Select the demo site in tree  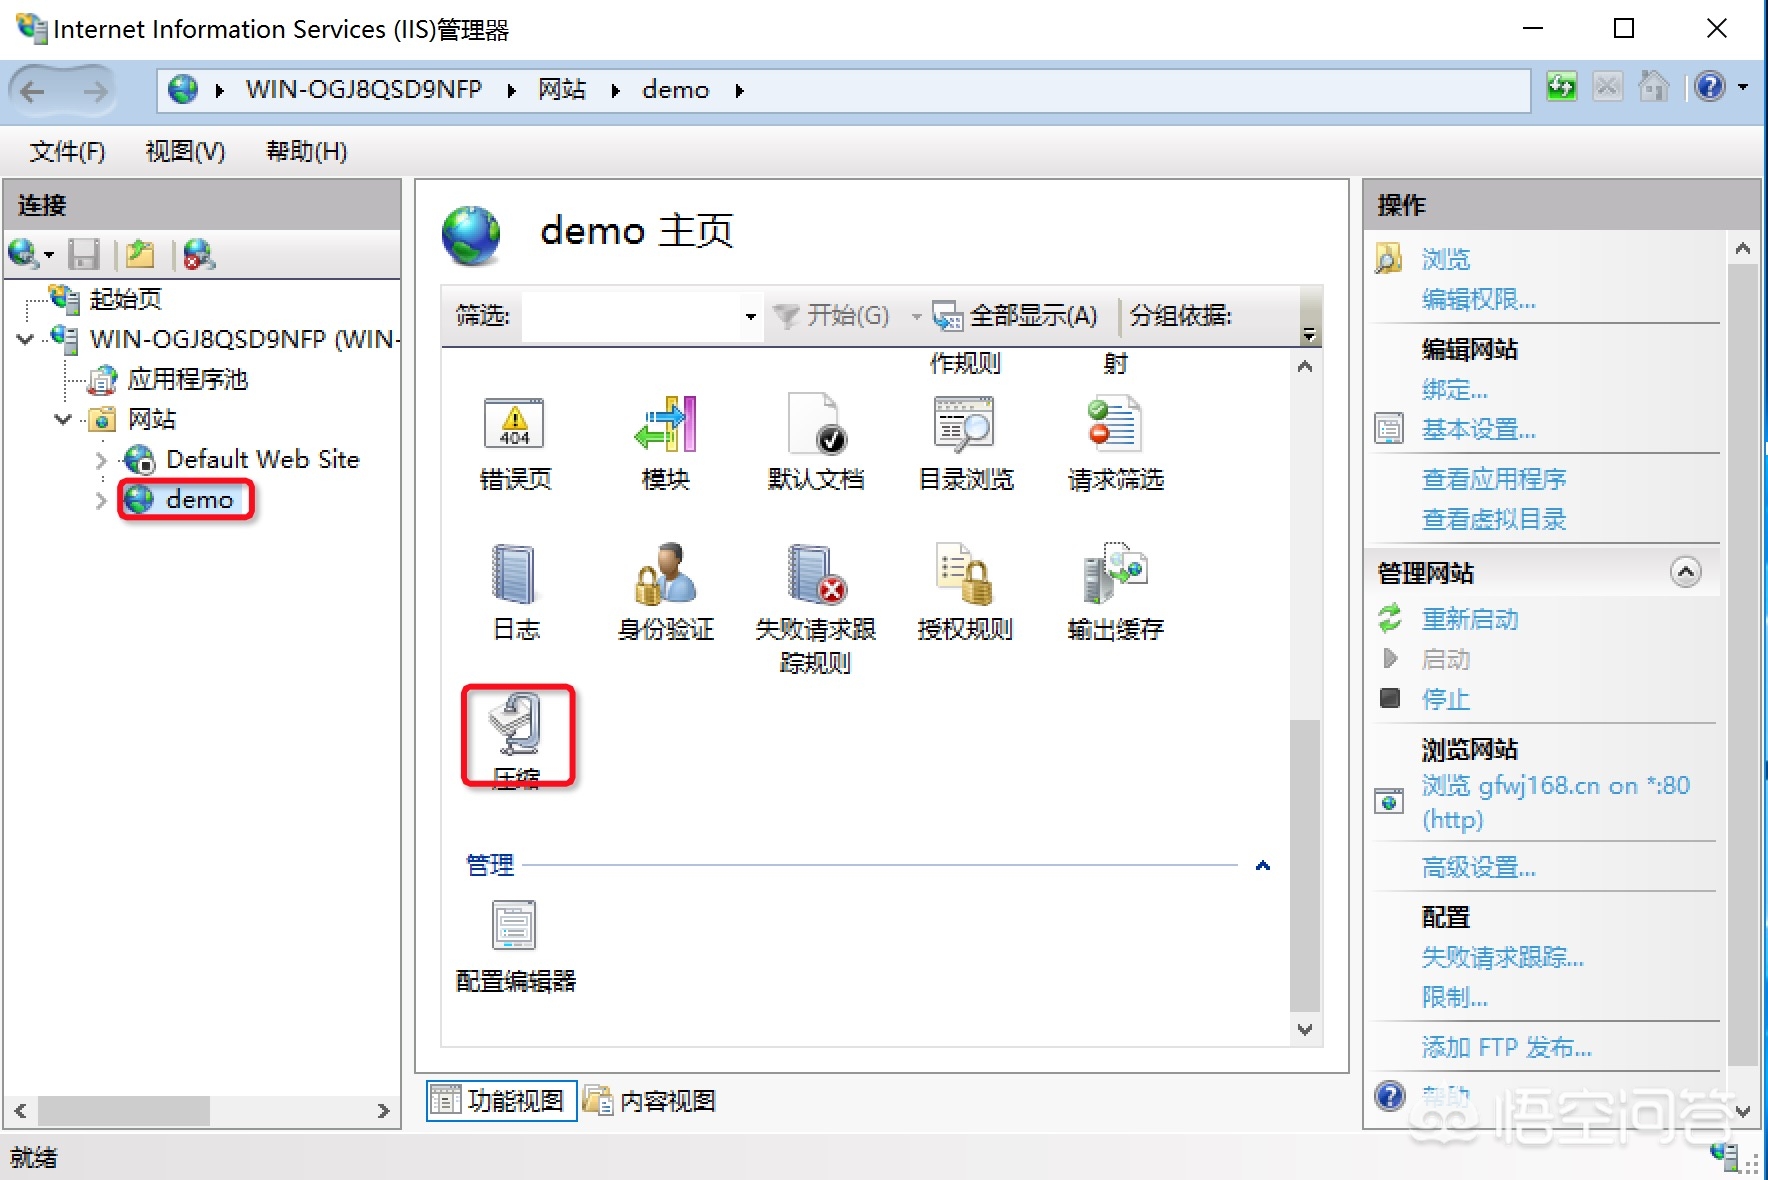[x=199, y=499]
